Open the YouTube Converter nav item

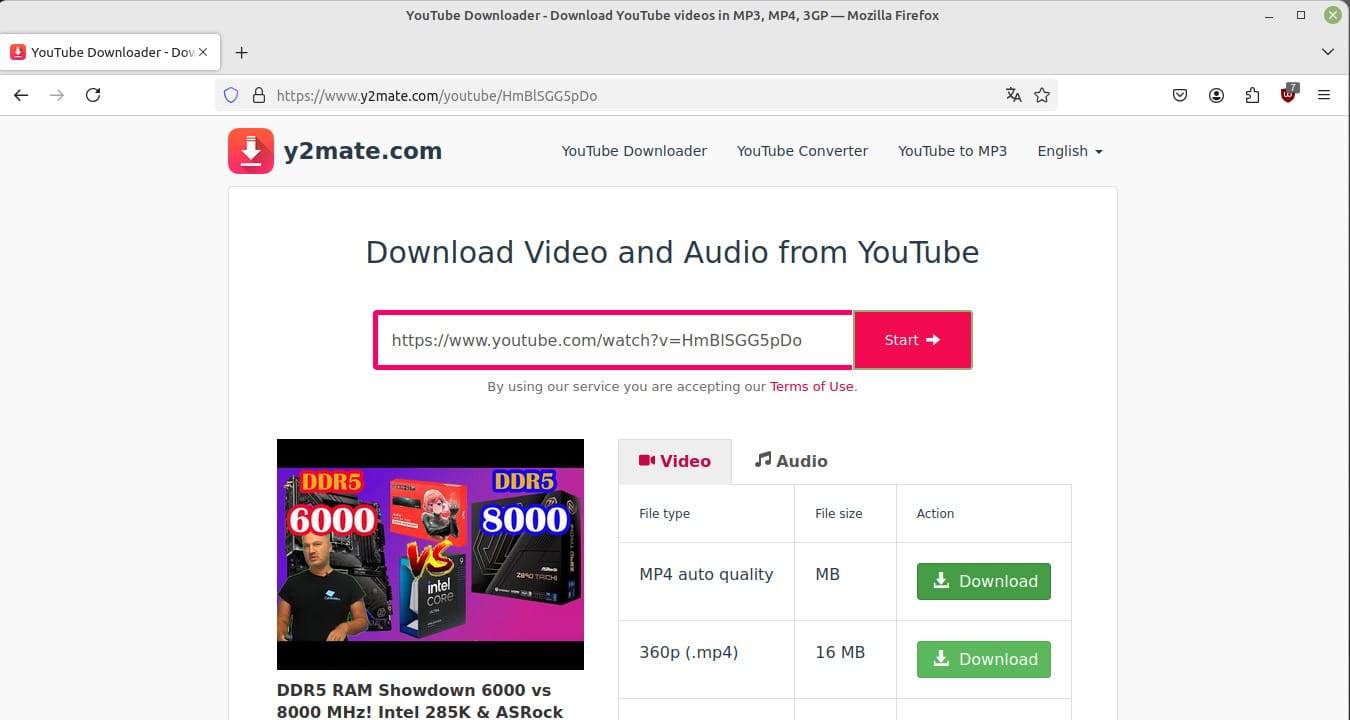pos(802,151)
